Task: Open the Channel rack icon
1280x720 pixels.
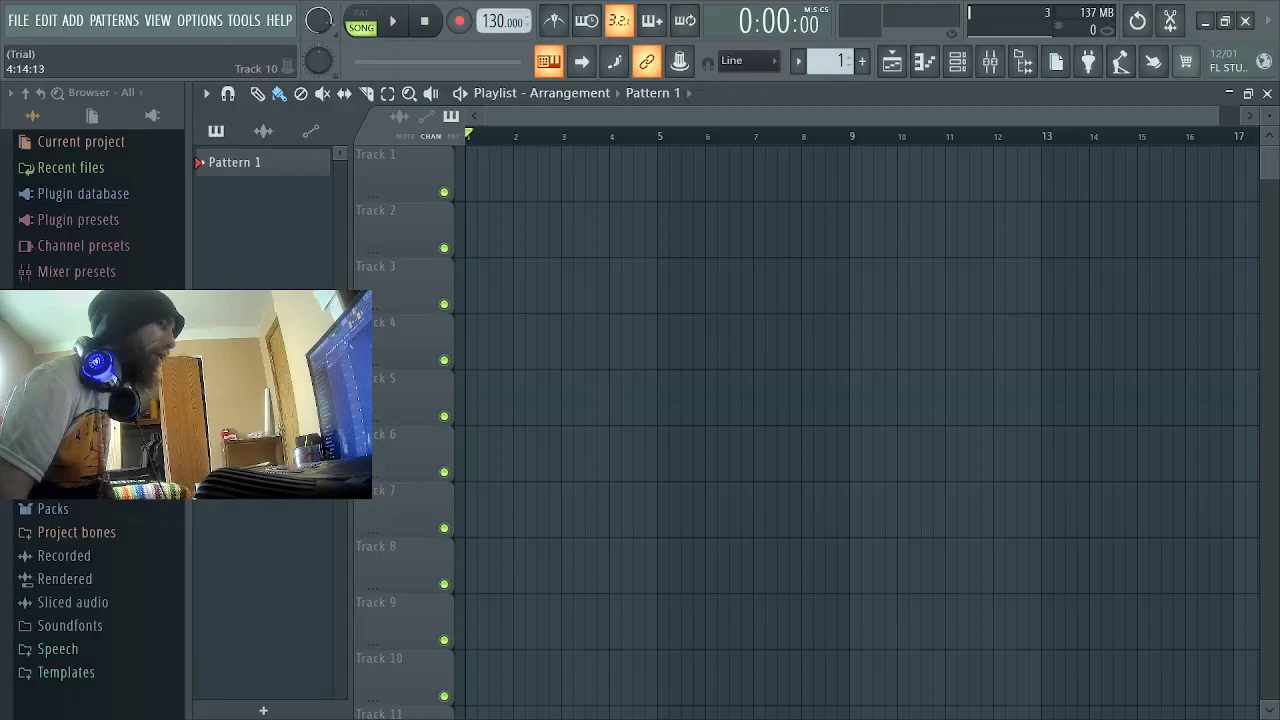Action: coord(957,62)
